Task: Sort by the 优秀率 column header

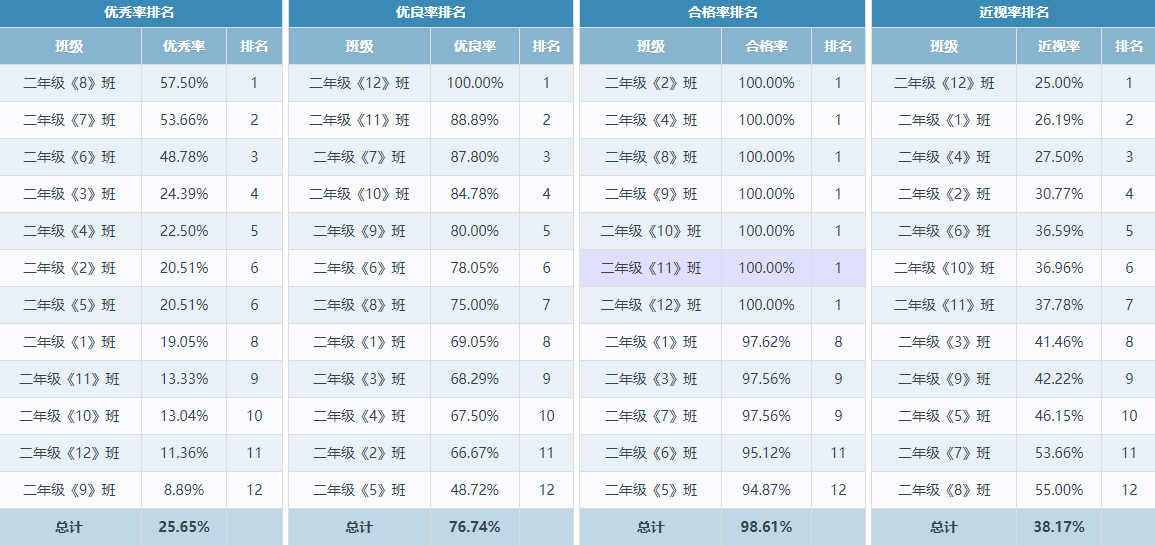Action: pos(184,46)
